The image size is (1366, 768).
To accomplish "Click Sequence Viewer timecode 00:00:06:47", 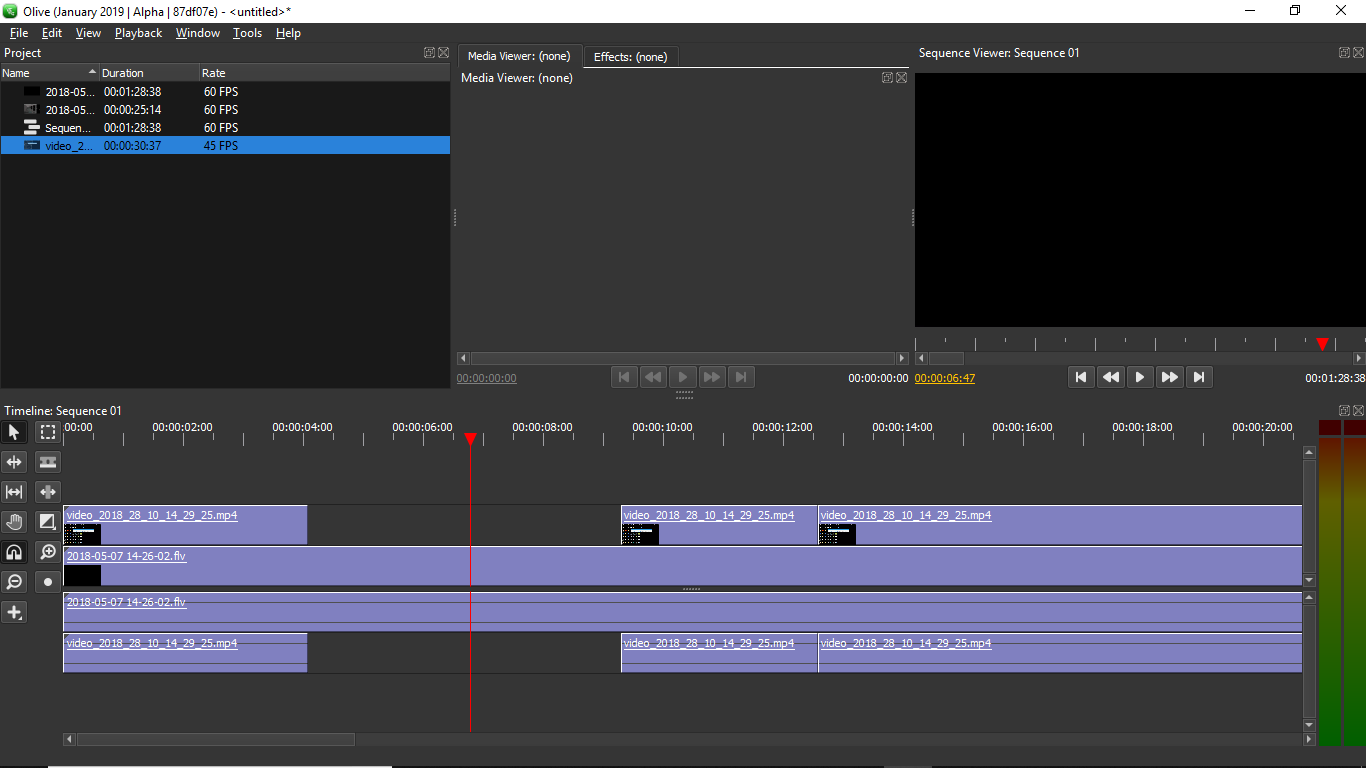I will coord(945,378).
